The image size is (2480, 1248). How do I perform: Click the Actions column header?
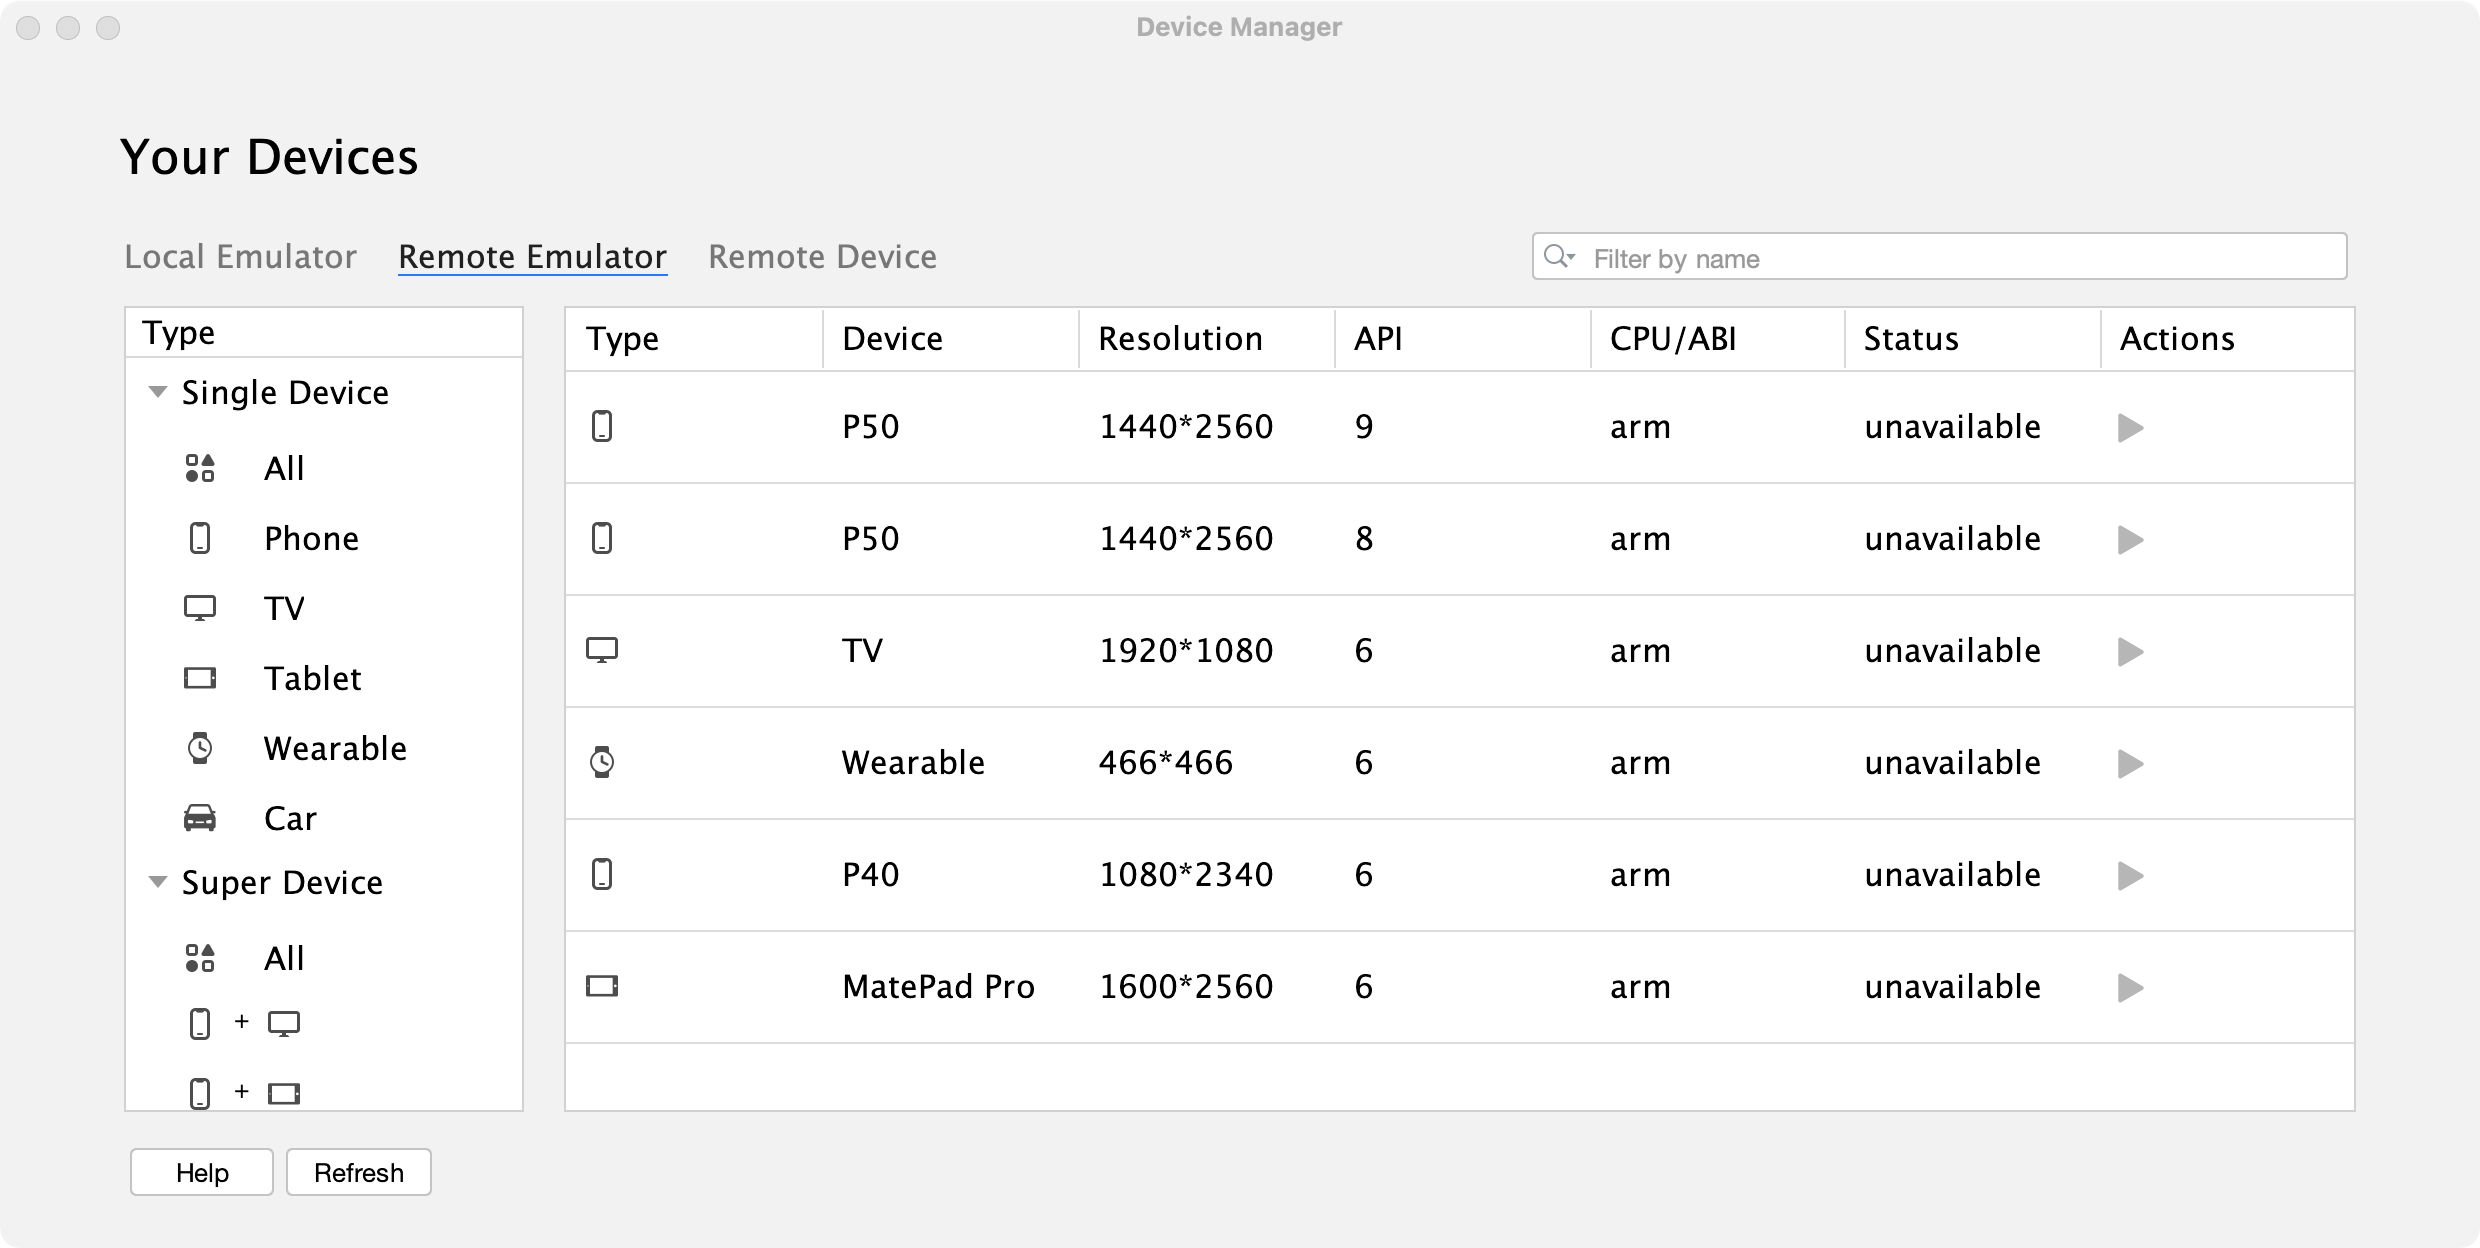2228,339
